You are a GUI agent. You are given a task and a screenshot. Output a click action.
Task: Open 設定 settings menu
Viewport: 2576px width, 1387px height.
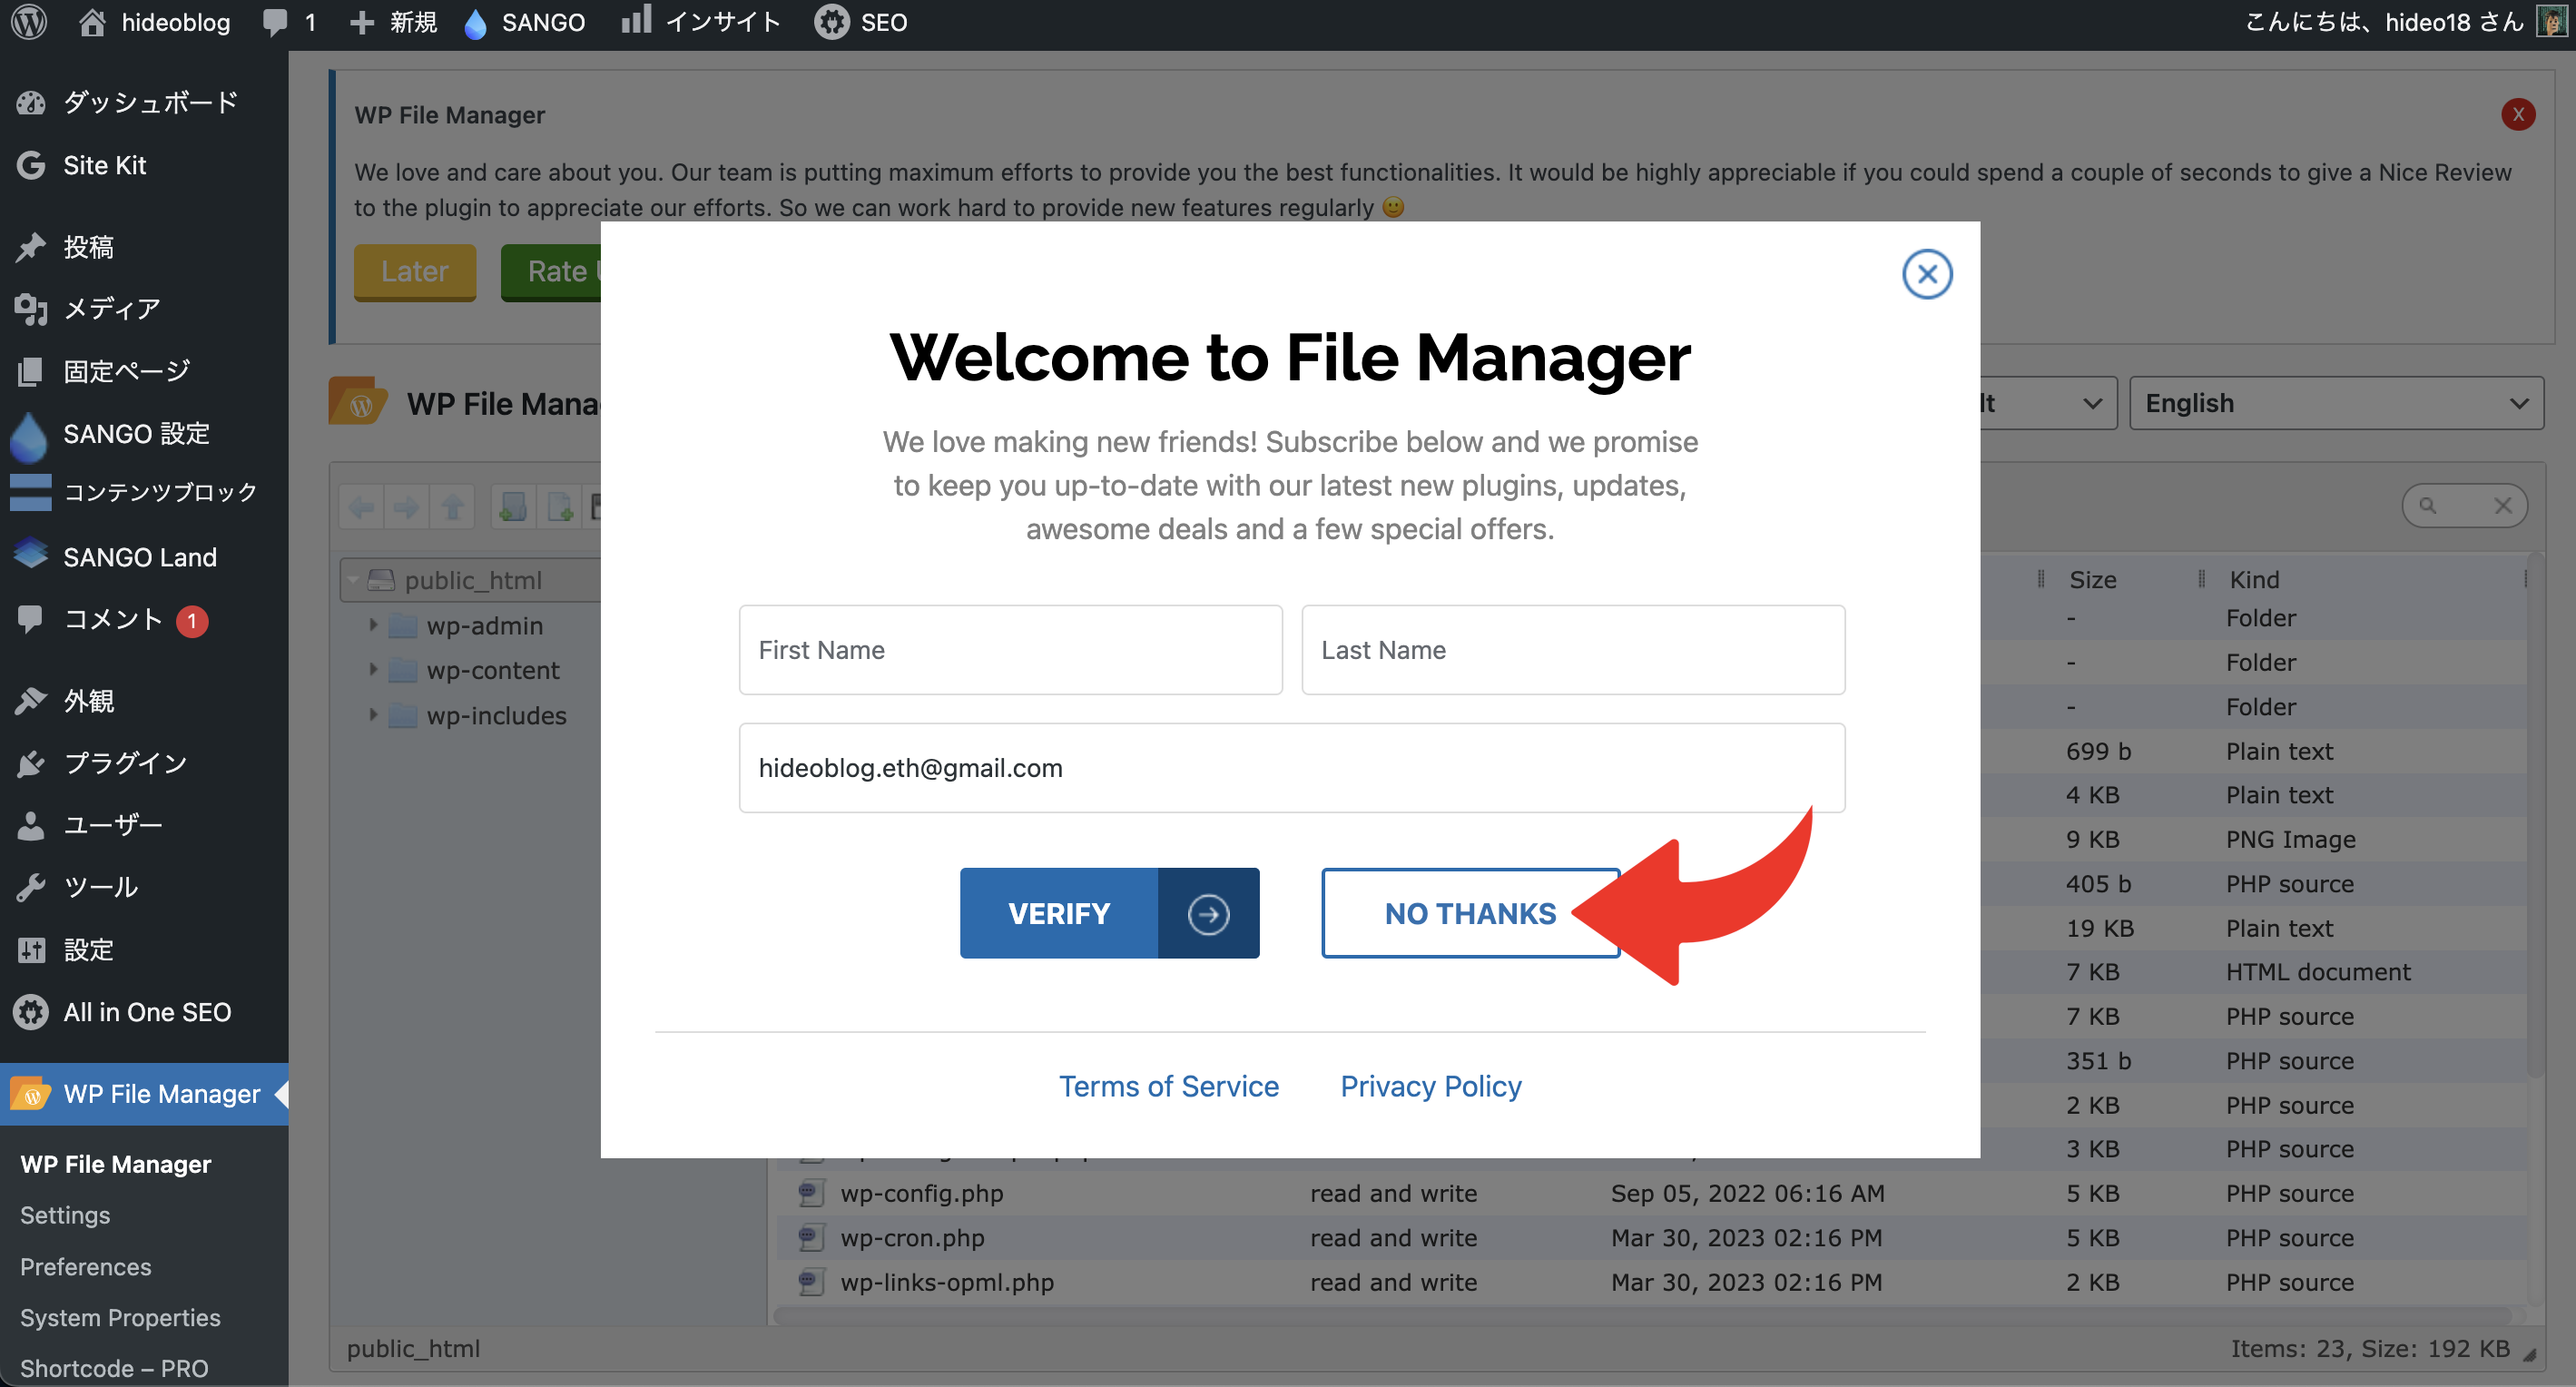pyautogui.click(x=144, y=950)
